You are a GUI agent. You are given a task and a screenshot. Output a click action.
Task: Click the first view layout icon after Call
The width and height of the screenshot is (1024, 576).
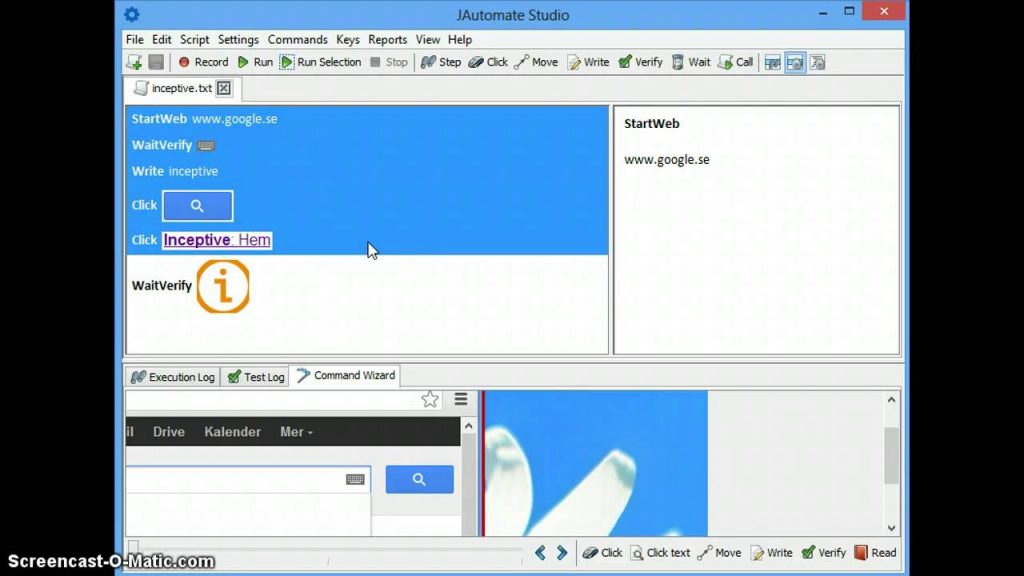click(x=773, y=63)
